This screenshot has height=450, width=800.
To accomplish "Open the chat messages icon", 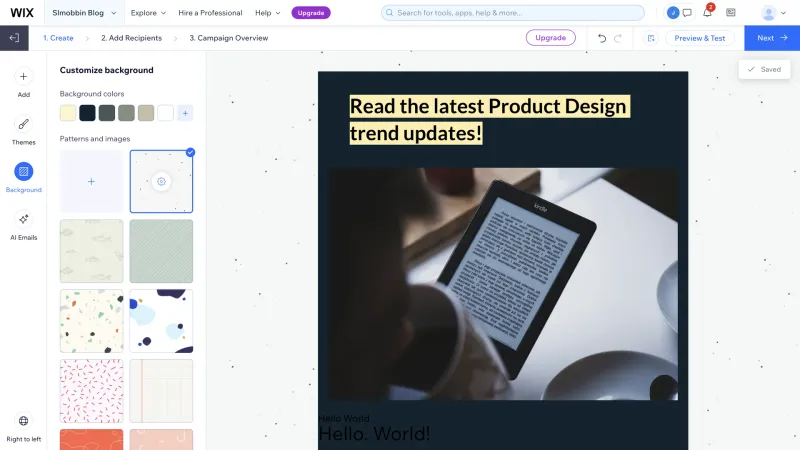I will click(687, 13).
